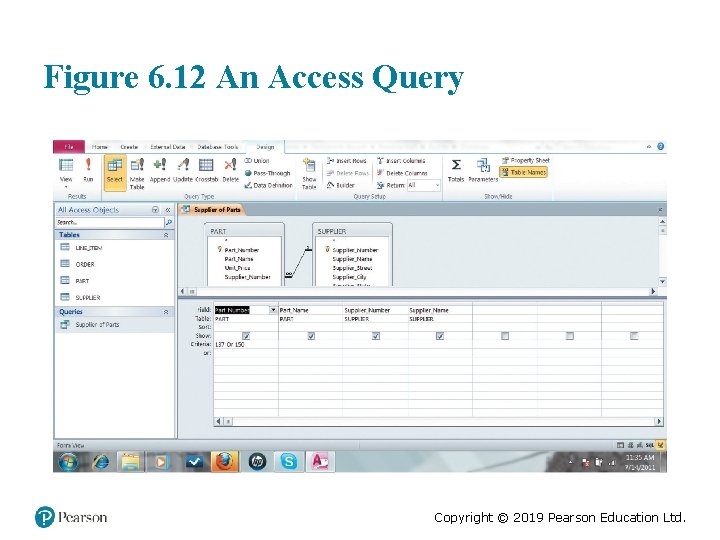Close the Supplier of Parts query tab
The height and width of the screenshot is (540, 720).
(660, 210)
